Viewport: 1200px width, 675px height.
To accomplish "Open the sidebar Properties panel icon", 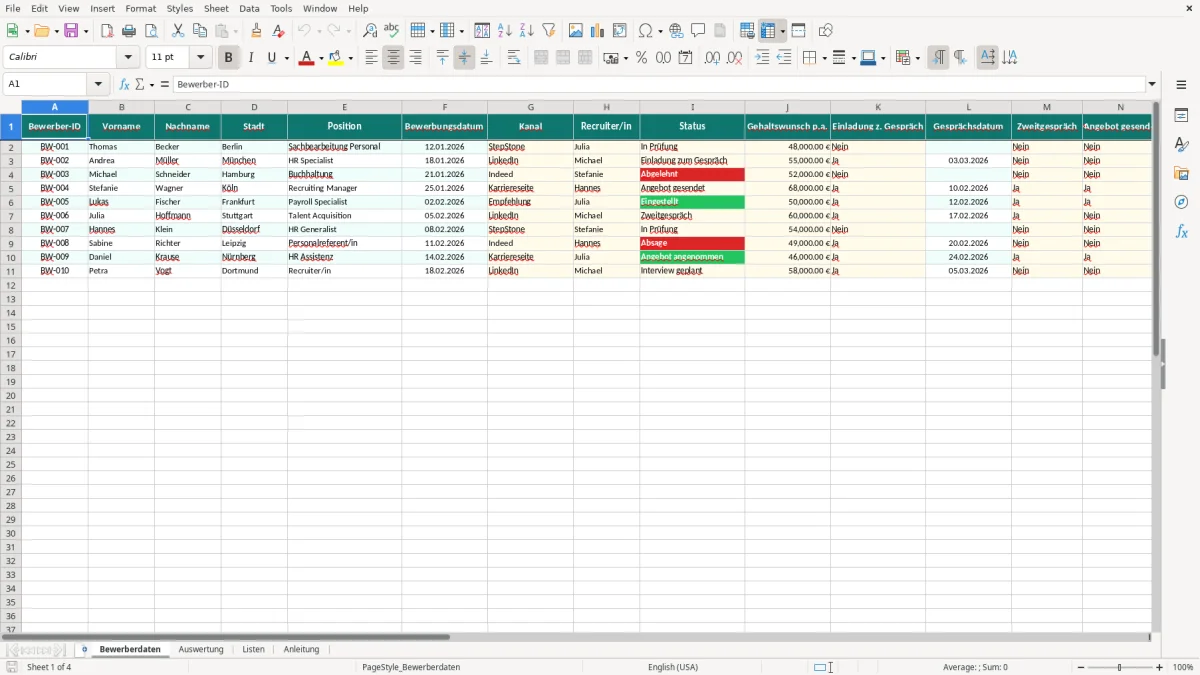I will coord(1181,116).
